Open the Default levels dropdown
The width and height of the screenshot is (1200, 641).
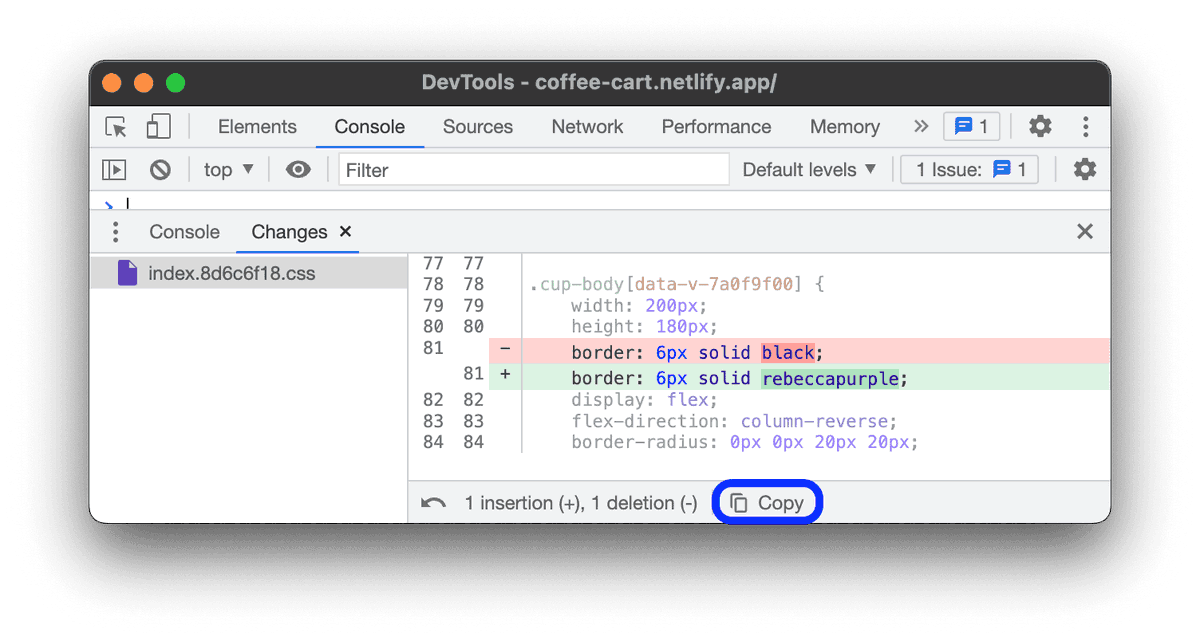[809, 170]
